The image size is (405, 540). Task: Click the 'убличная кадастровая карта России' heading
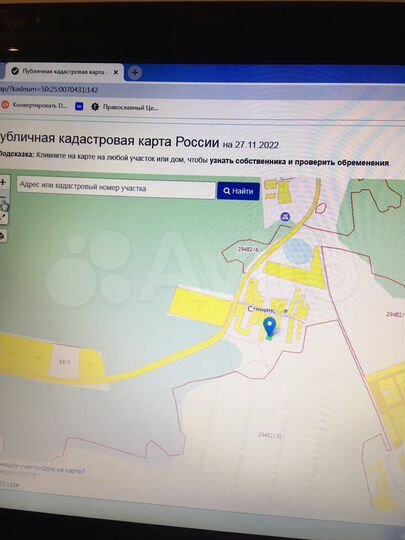(109, 140)
